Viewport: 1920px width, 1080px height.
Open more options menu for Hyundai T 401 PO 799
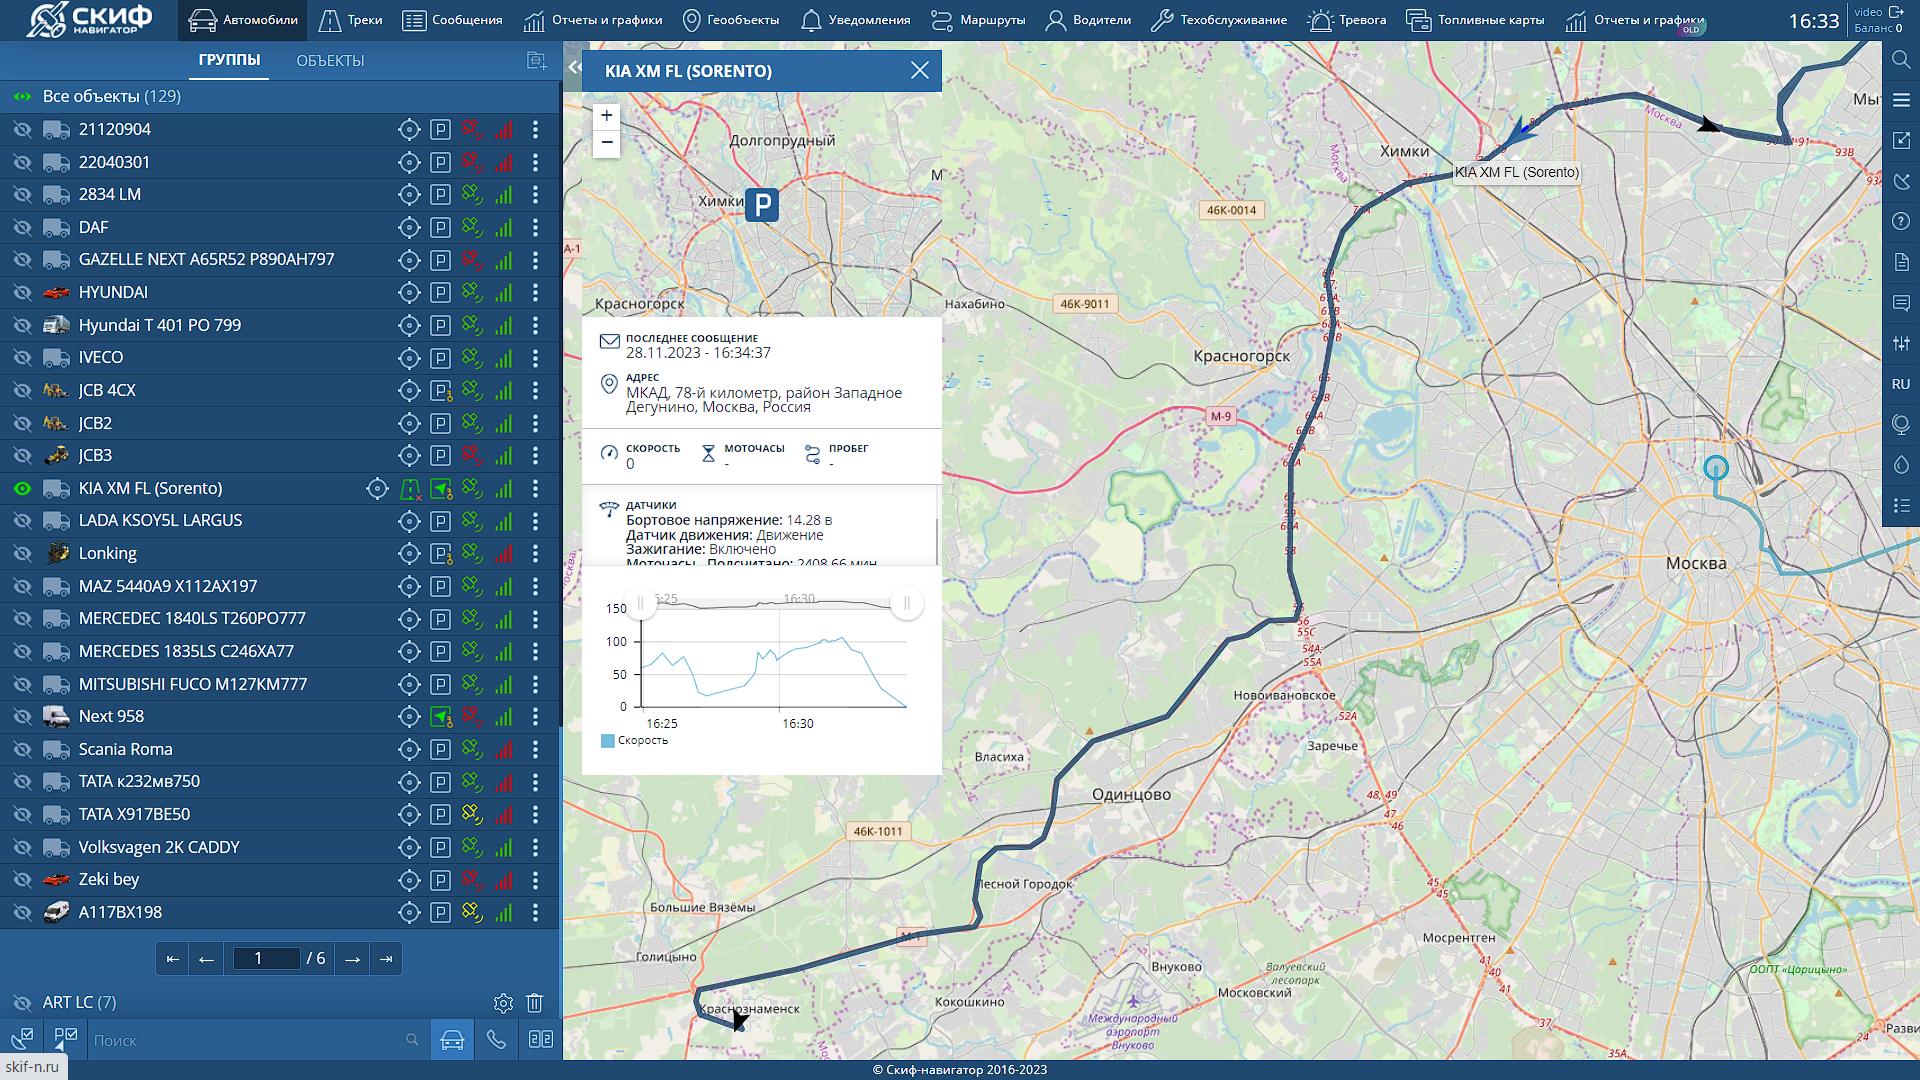(x=536, y=325)
